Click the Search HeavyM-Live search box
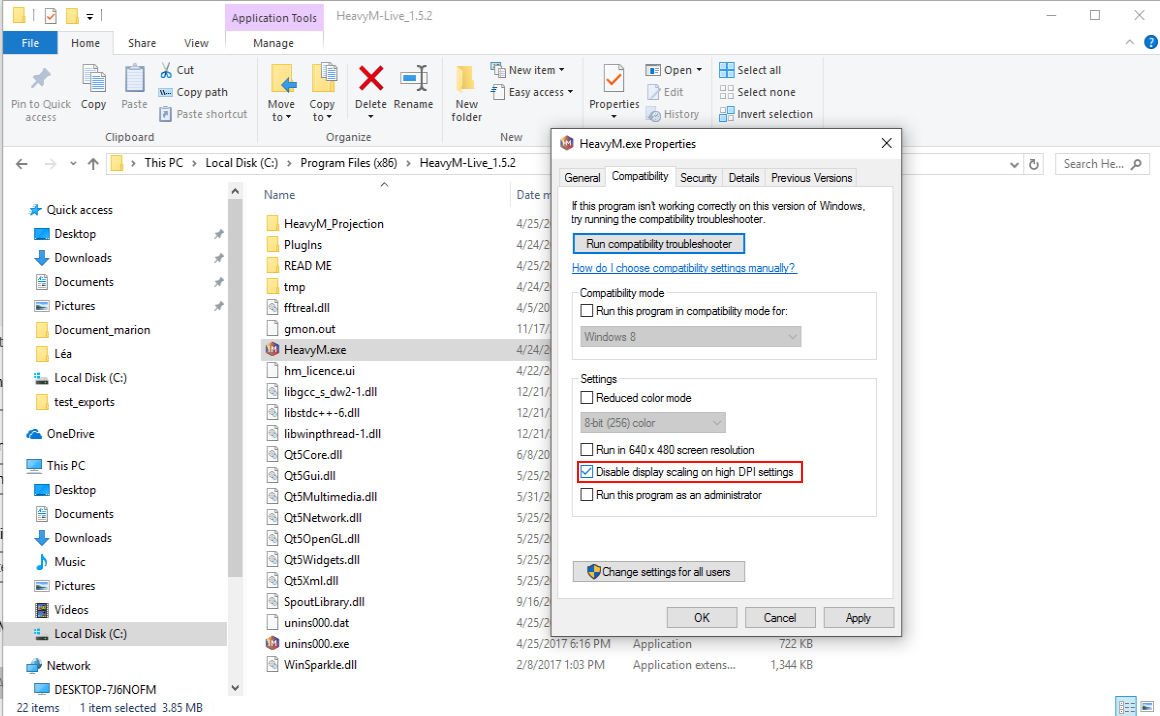 coord(1102,164)
